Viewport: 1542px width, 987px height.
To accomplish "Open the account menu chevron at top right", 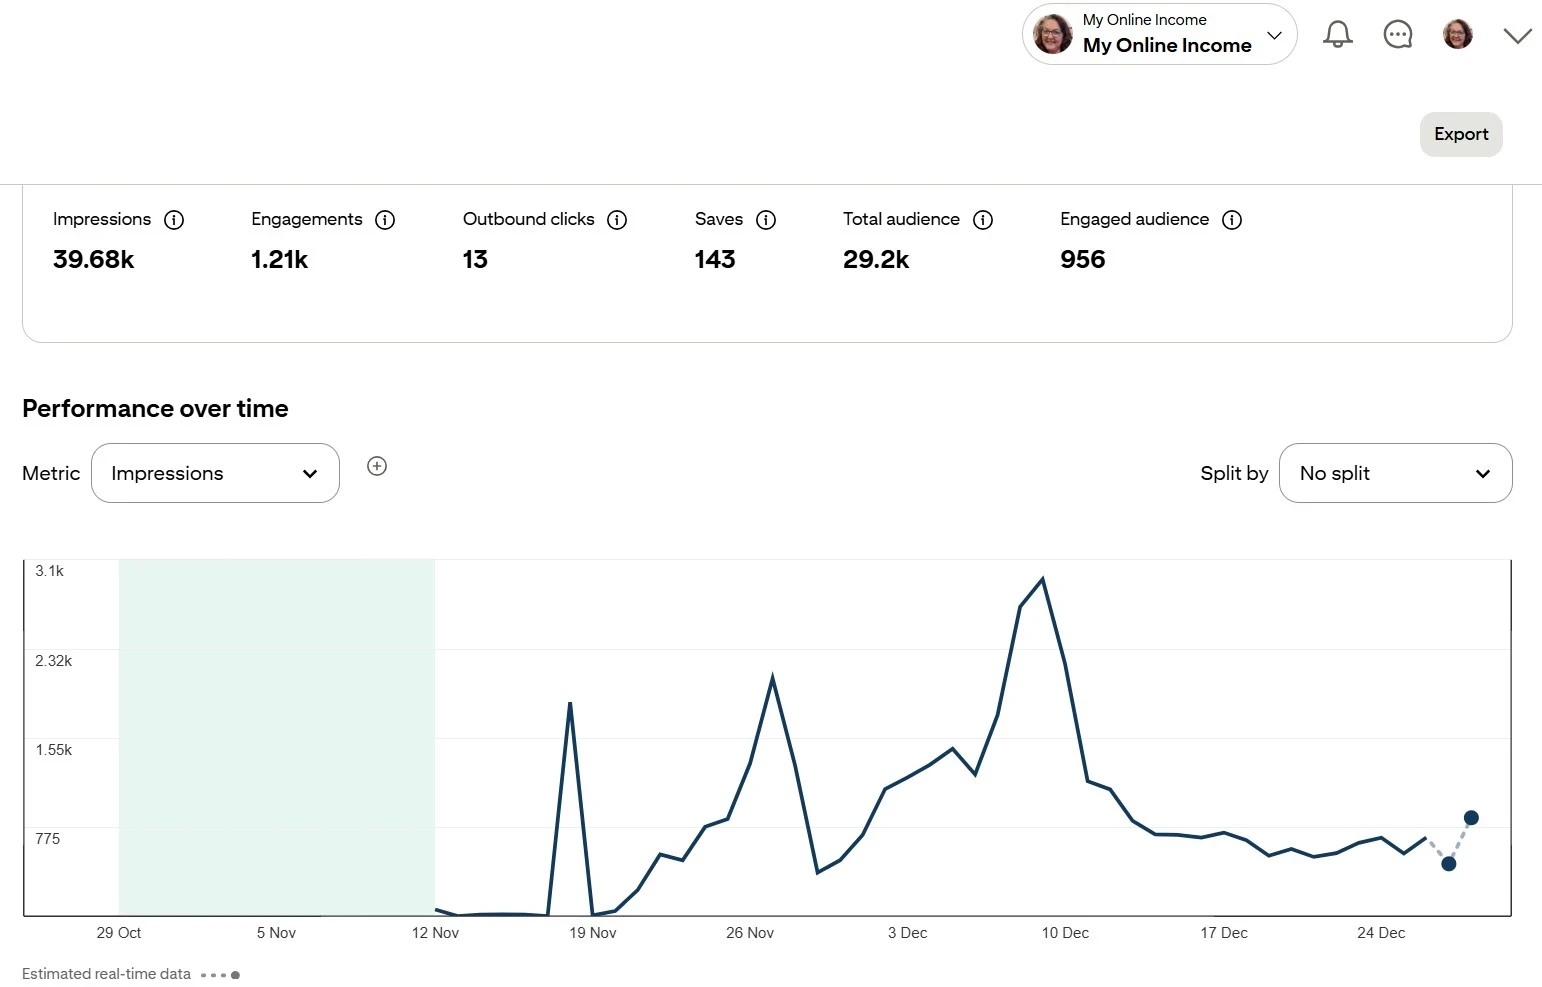I will 1516,34.
